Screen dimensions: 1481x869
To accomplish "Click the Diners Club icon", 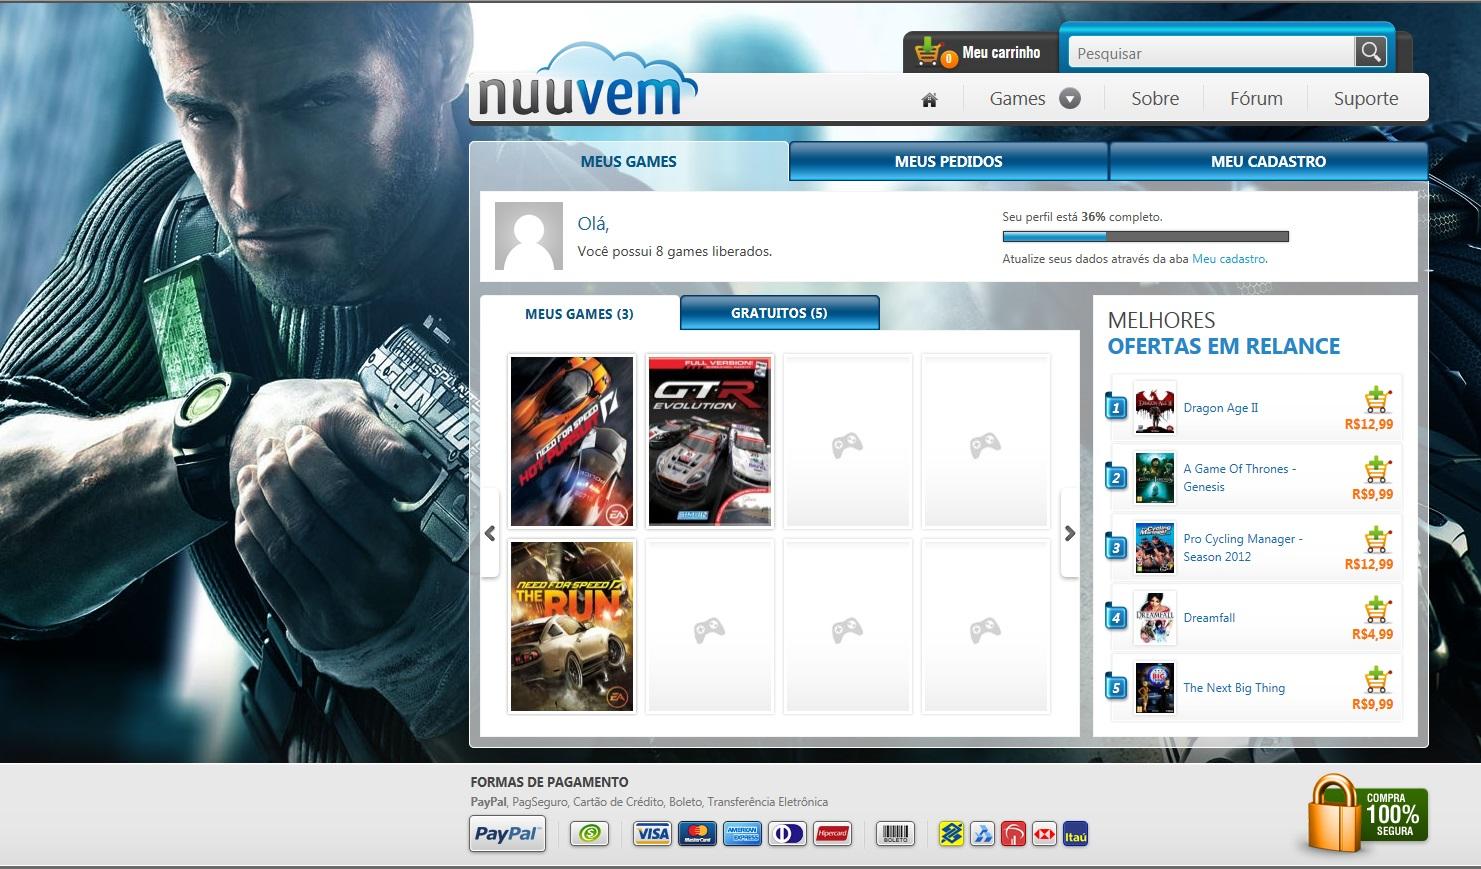I will 787,833.
